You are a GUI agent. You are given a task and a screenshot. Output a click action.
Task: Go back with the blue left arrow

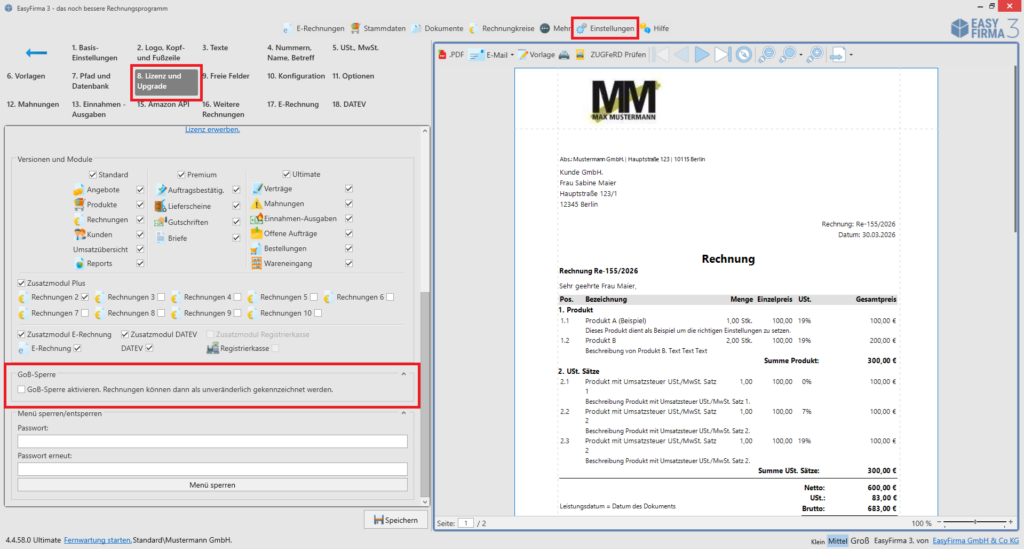[x=37, y=52]
